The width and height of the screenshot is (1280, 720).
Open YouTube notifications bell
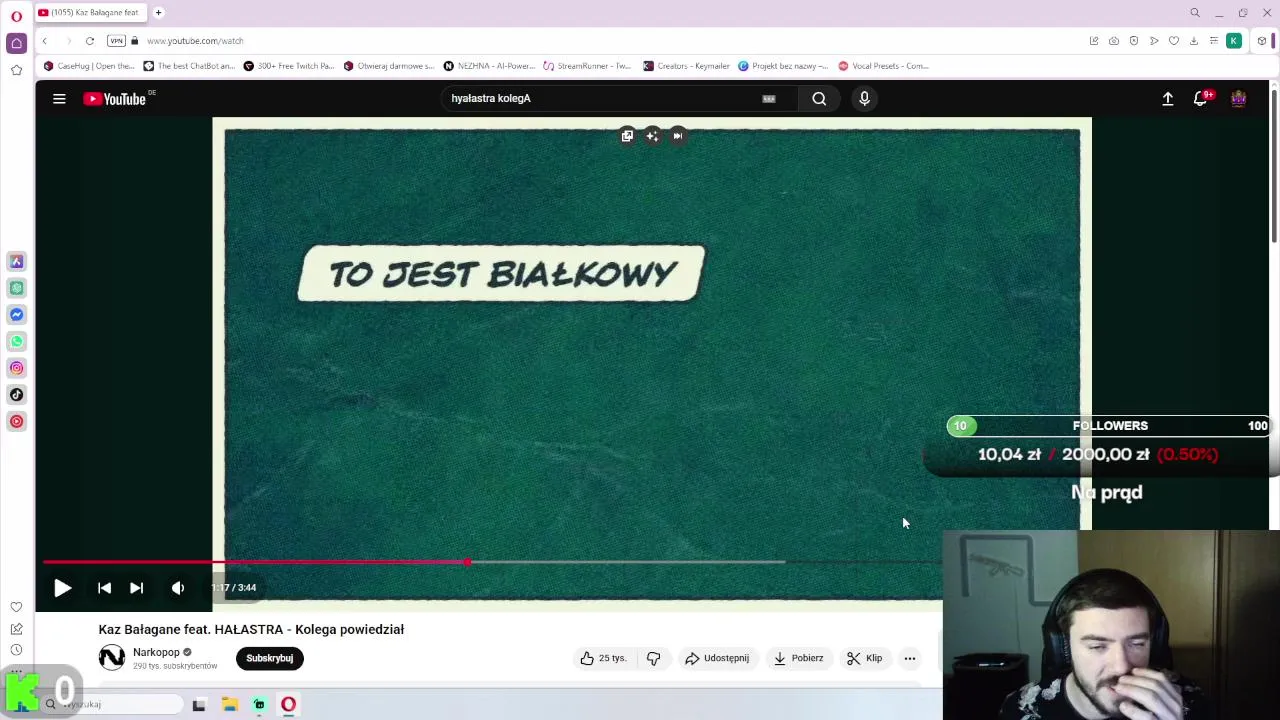tap(1201, 98)
